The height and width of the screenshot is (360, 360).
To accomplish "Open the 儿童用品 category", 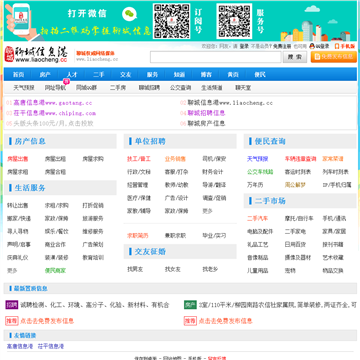I will point(258,271).
